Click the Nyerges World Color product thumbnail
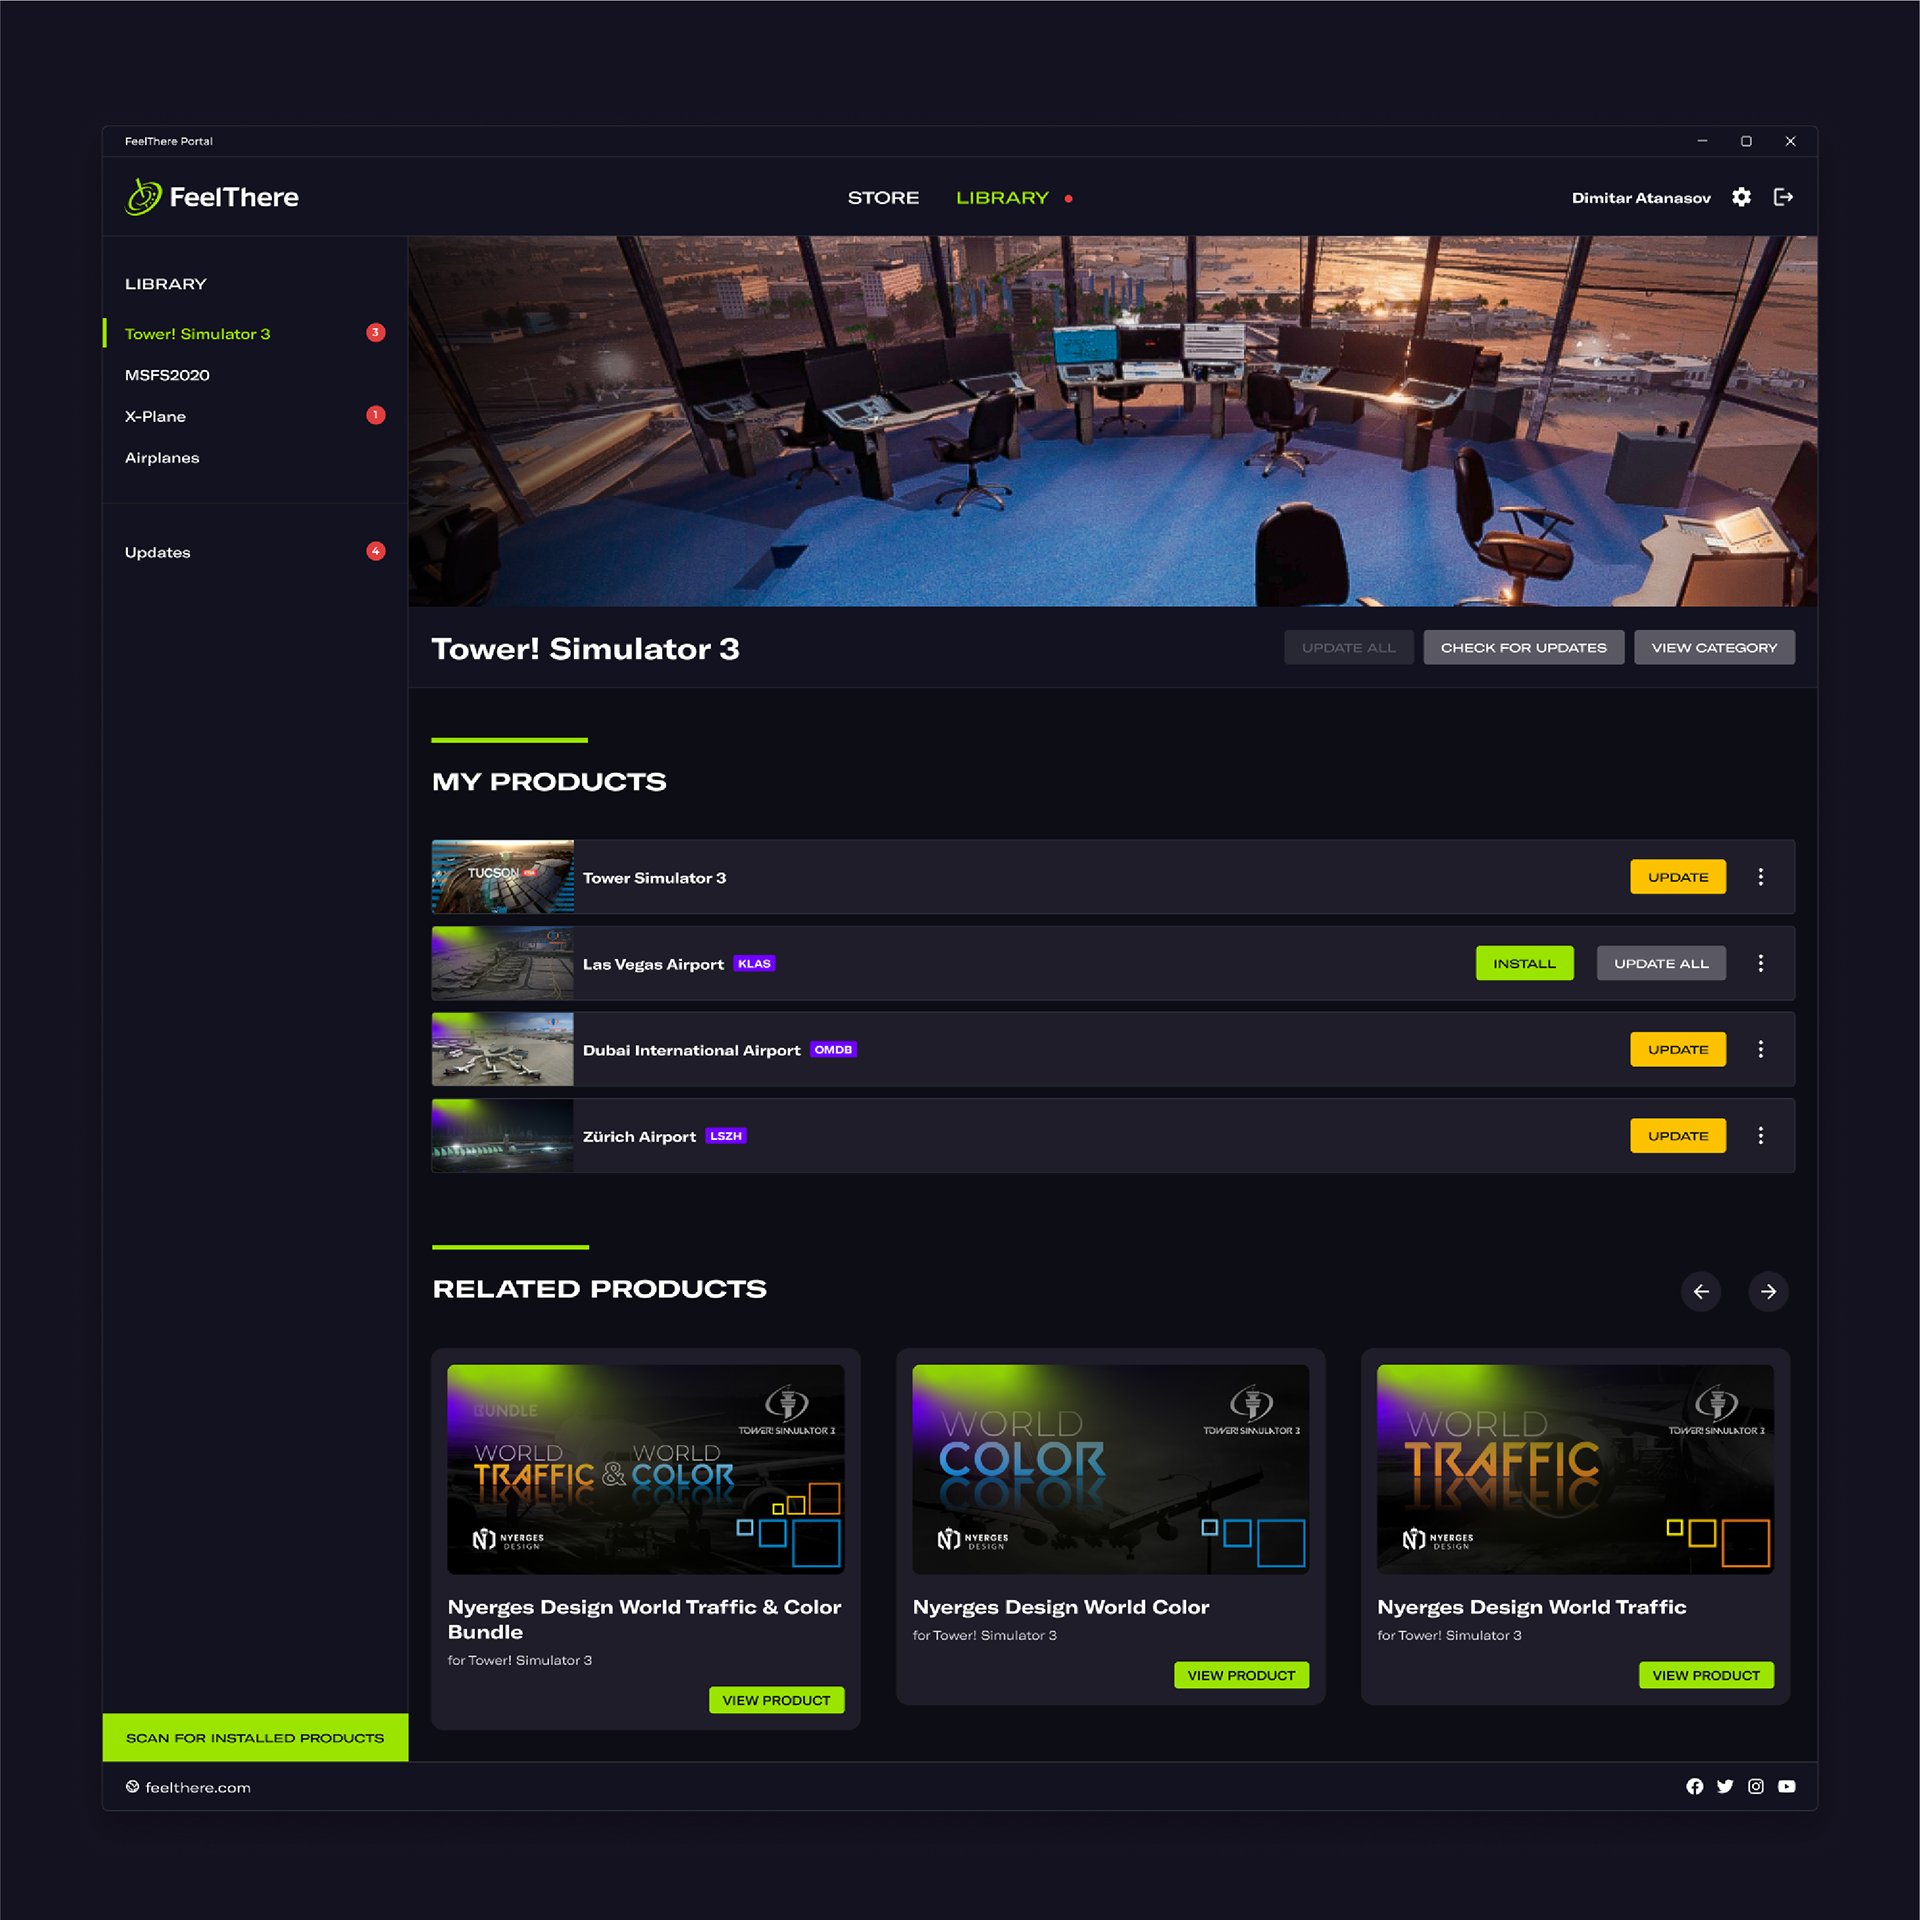Viewport: 1920px width, 1920px height. [x=1110, y=1468]
